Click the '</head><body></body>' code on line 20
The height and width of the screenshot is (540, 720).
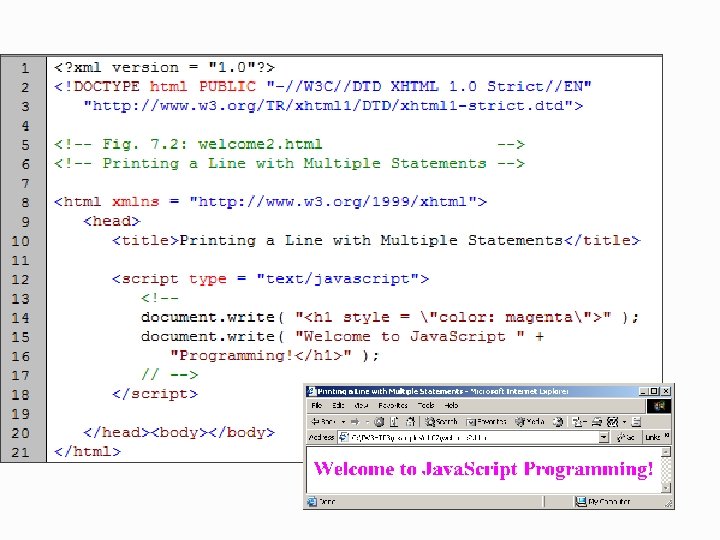(x=179, y=433)
